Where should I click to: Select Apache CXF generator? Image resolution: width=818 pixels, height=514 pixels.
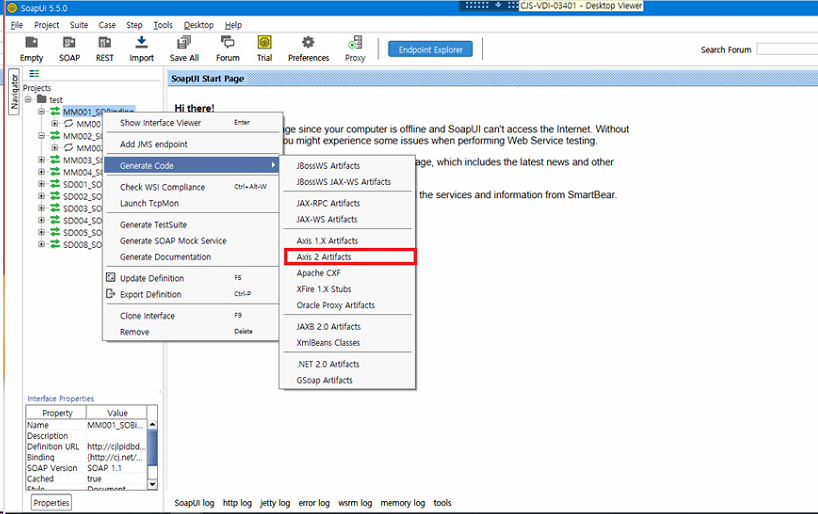click(x=348, y=273)
